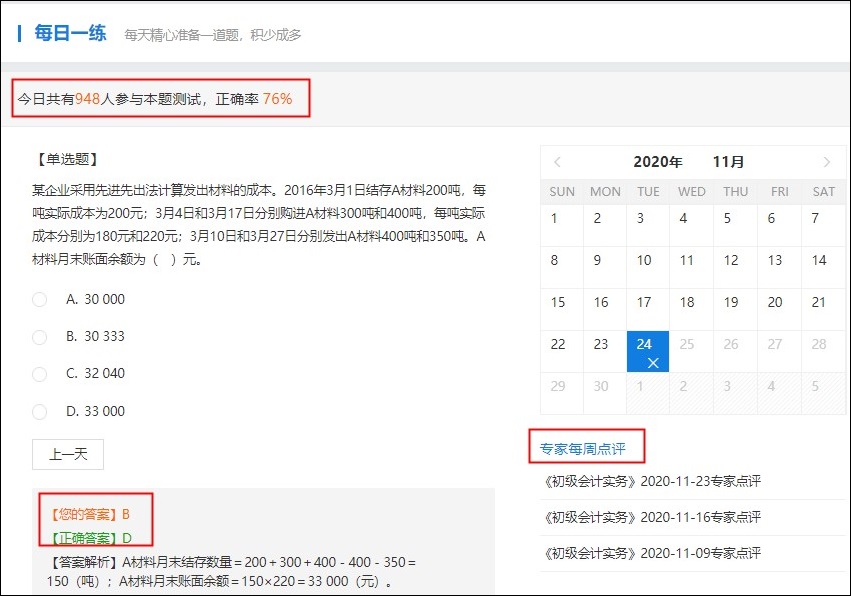Viewport: 851px width, 596px height.
Task: Click the 2020年 year label
Action: point(658,161)
